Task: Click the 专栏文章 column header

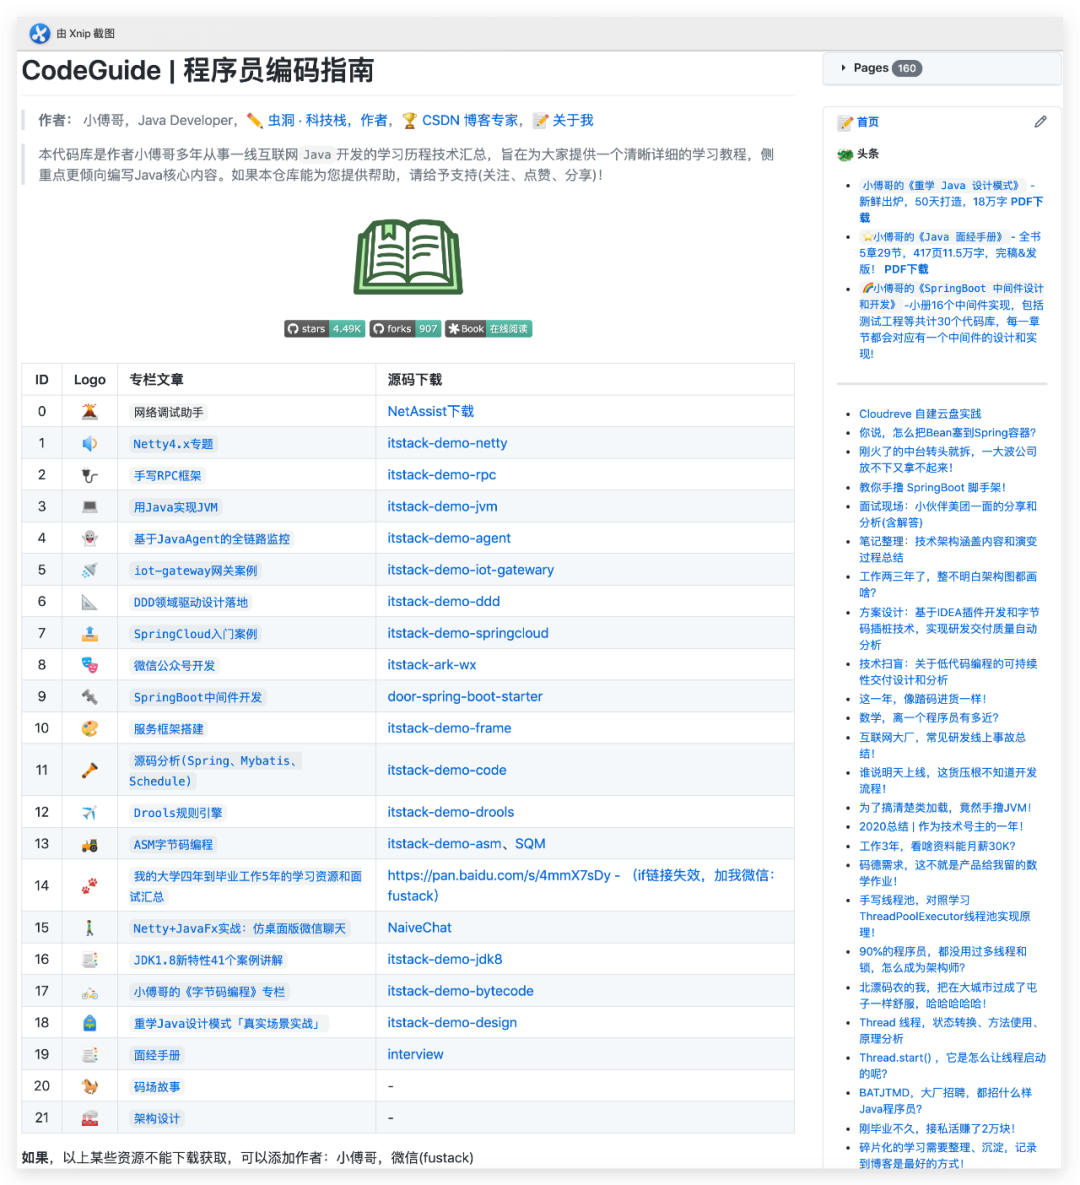Action: coord(156,379)
